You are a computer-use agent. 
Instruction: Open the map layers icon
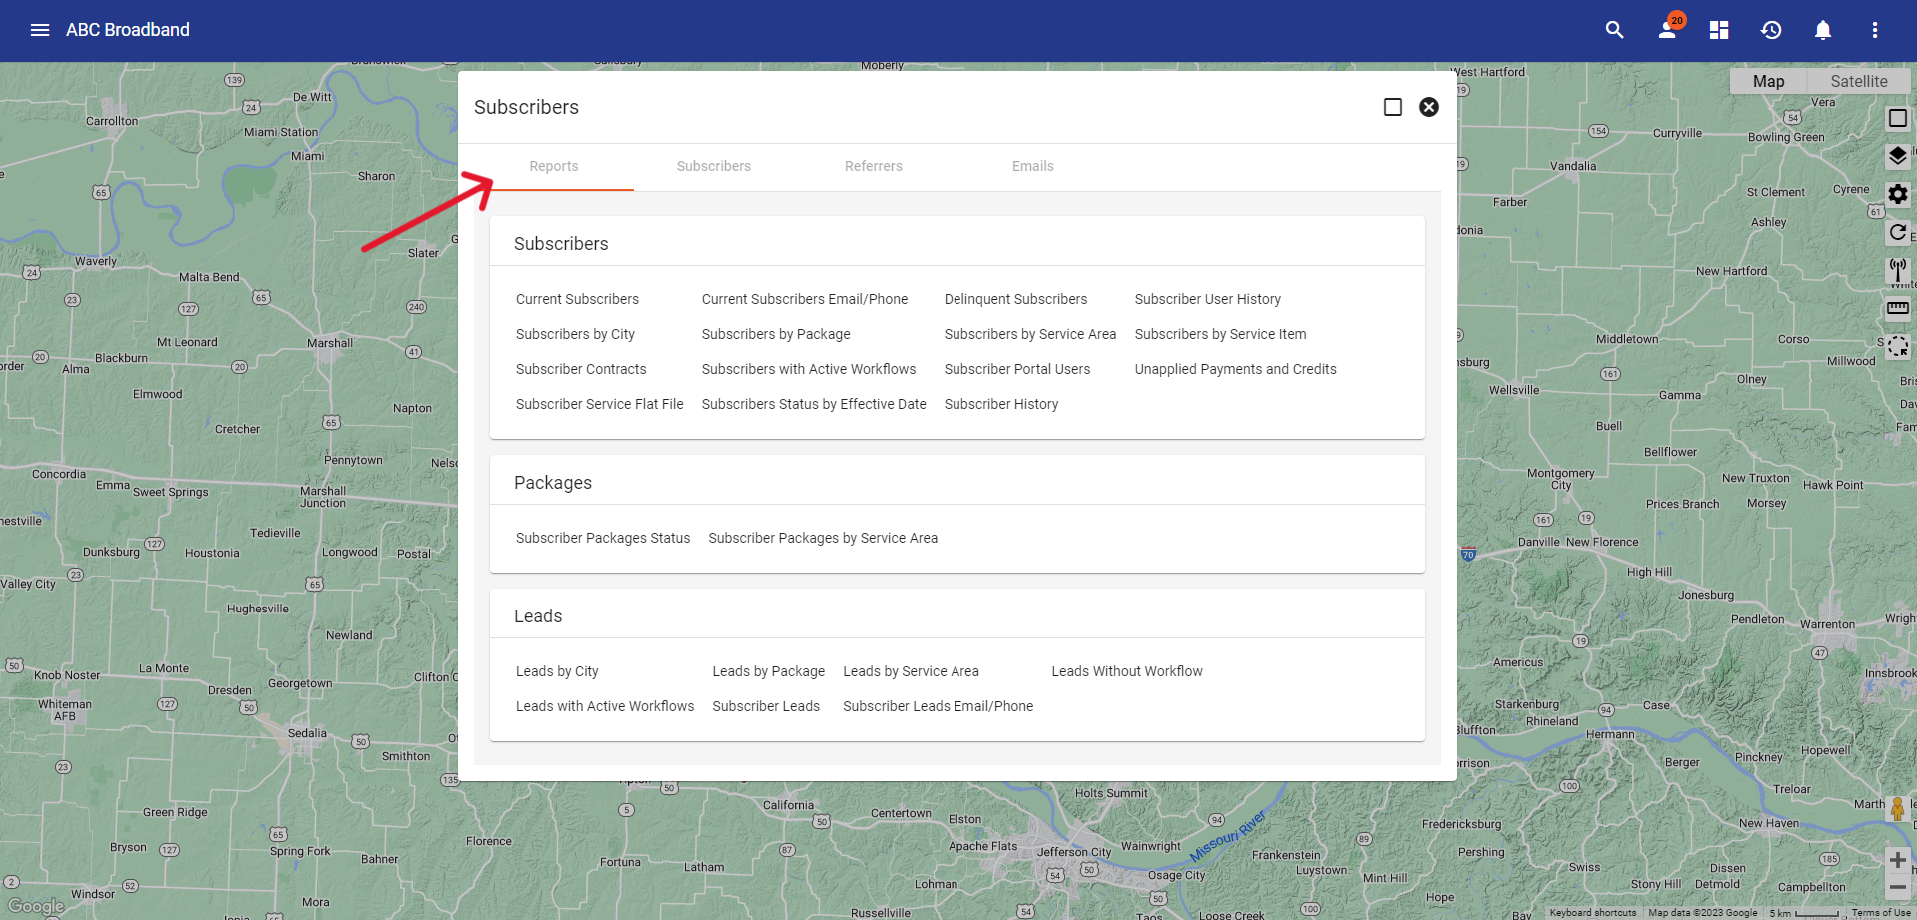tap(1897, 156)
